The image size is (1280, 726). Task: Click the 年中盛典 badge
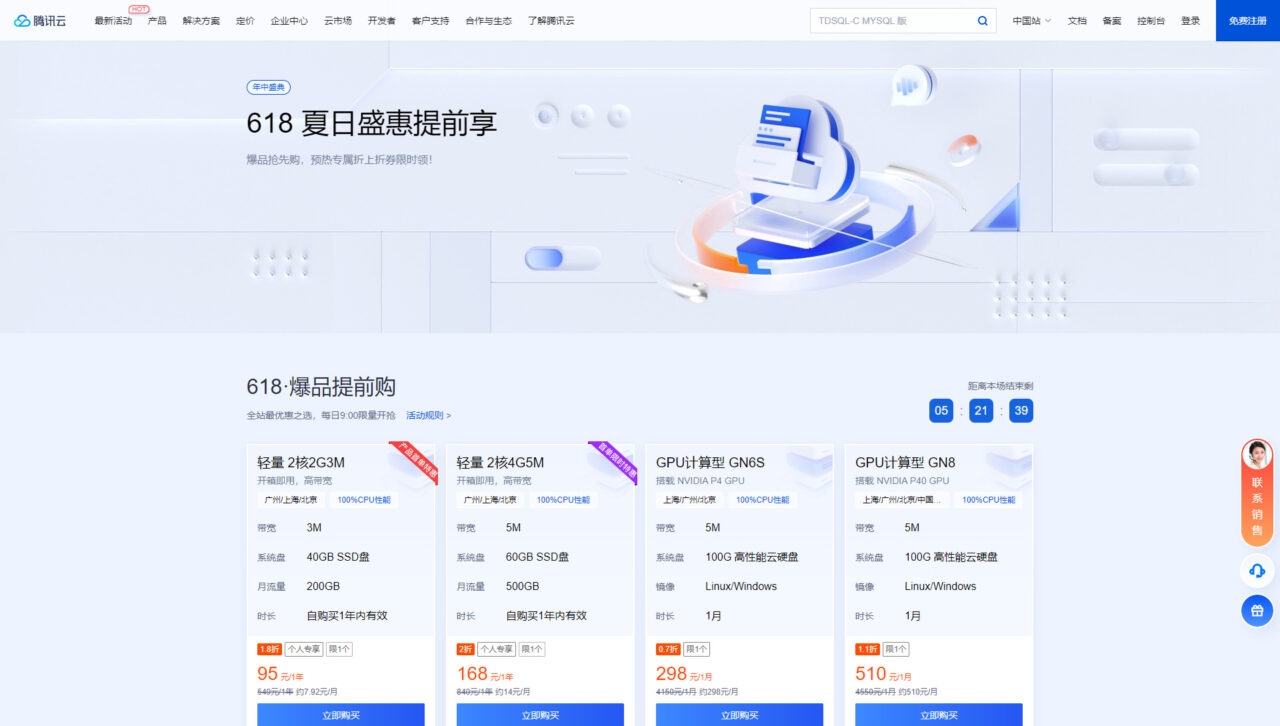click(x=268, y=88)
